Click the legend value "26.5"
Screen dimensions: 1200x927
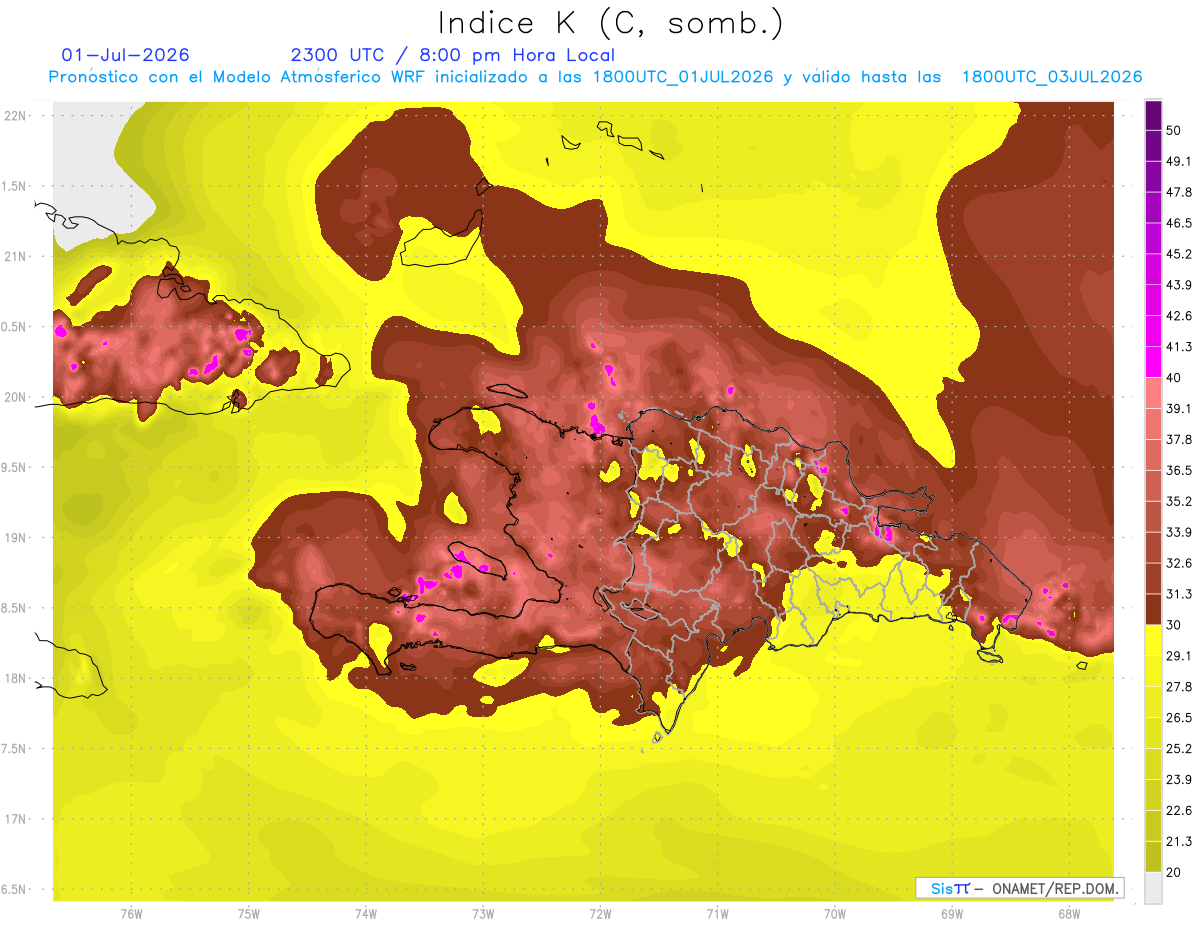click(1179, 717)
